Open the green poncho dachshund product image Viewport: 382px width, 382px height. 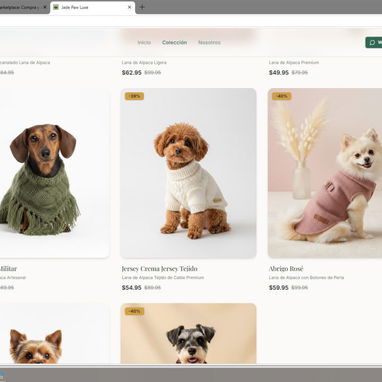coord(54,173)
